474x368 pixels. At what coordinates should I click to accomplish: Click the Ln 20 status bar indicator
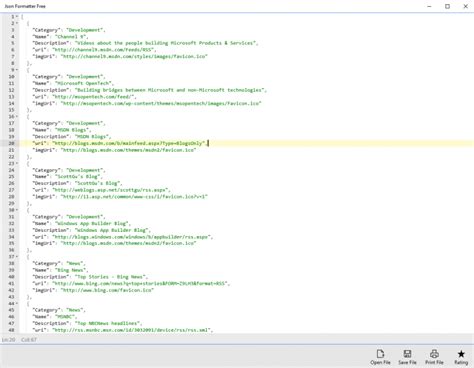(8, 340)
